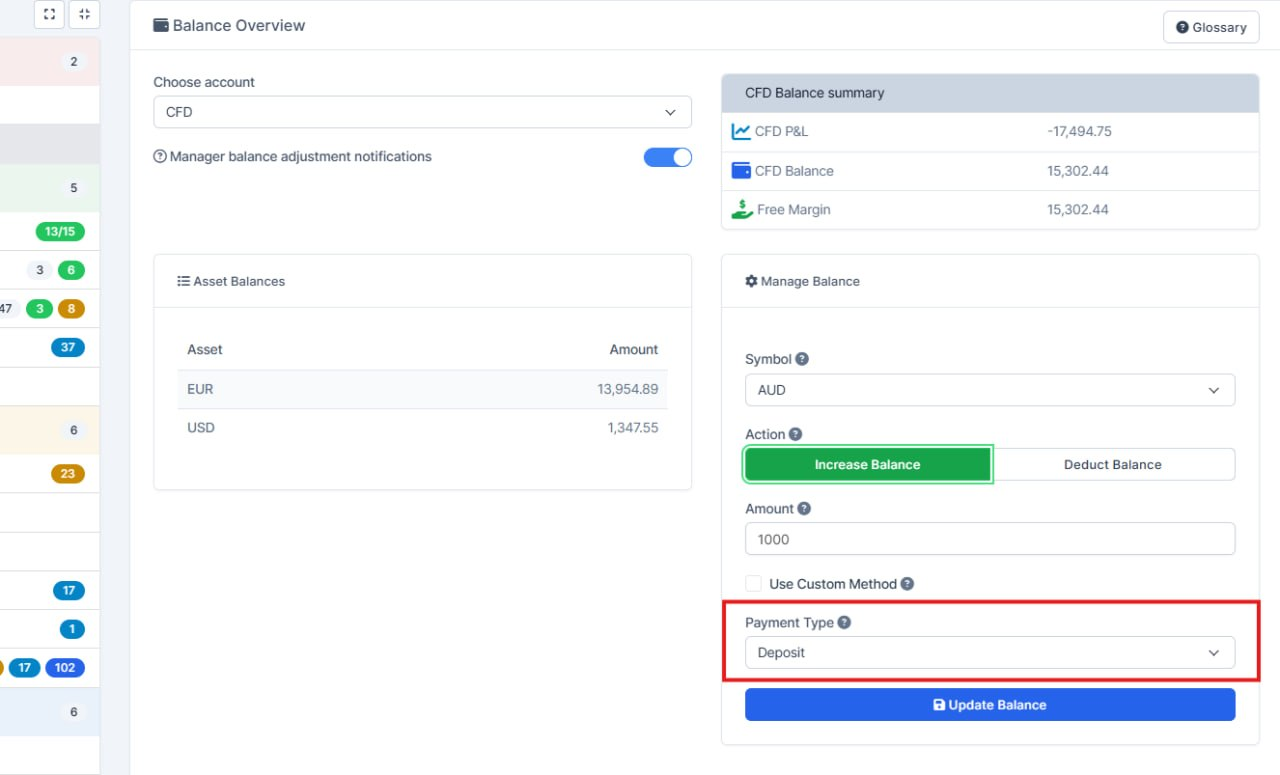Click the 1,347.55 USD amount
This screenshot has height=775, width=1280.
pyautogui.click(x=632, y=428)
